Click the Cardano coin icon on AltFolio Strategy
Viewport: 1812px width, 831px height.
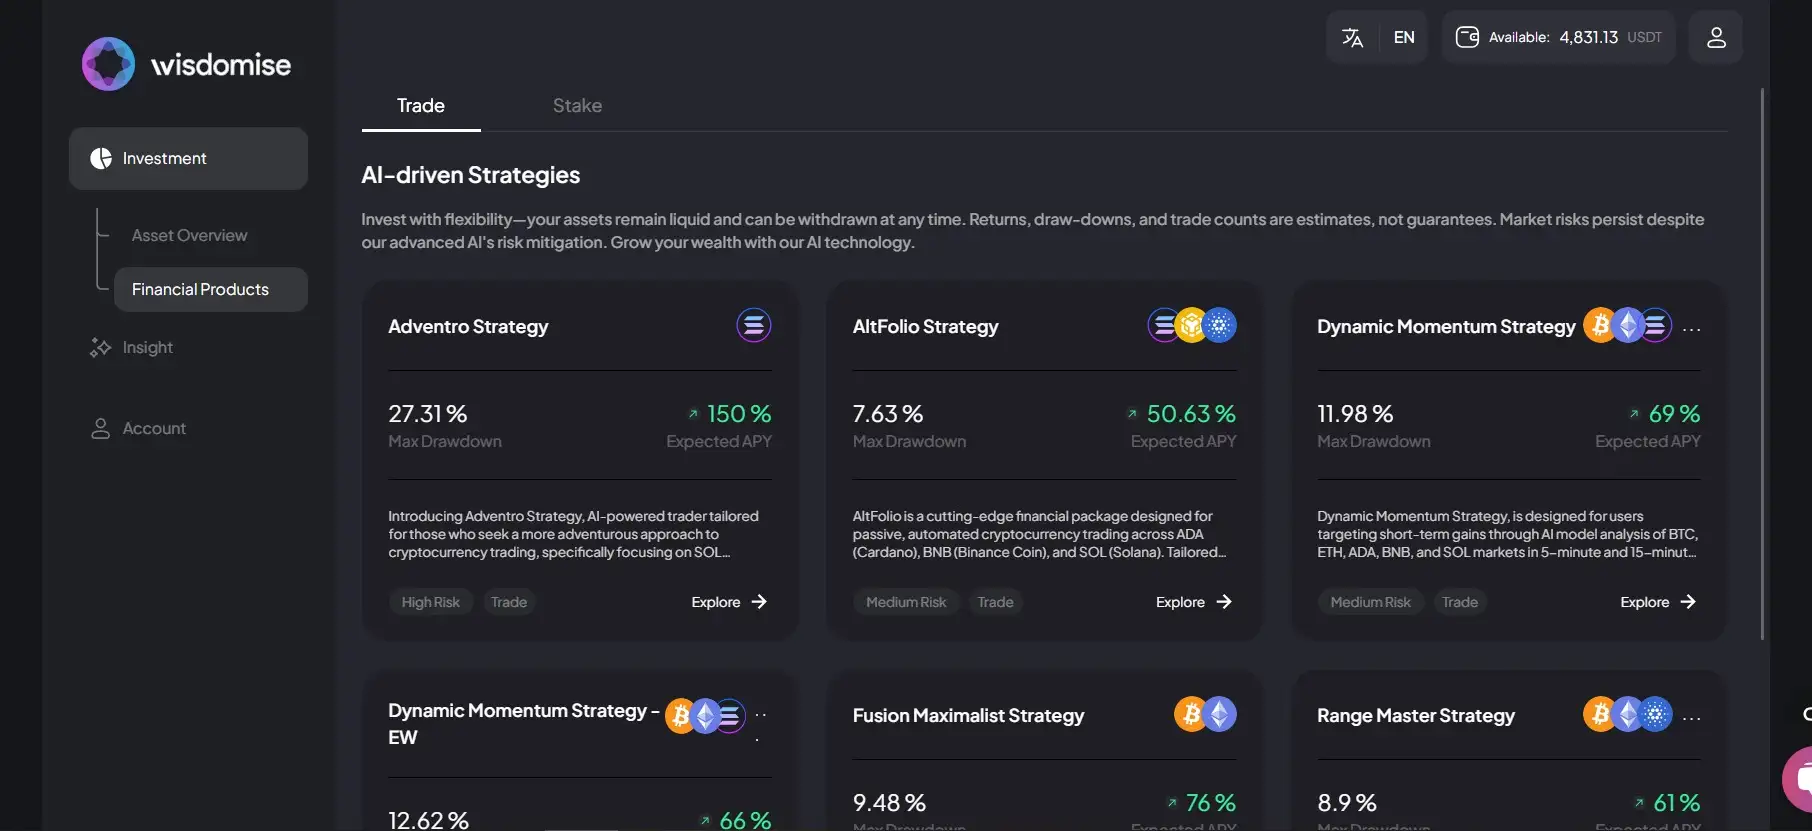click(x=1220, y=326)
